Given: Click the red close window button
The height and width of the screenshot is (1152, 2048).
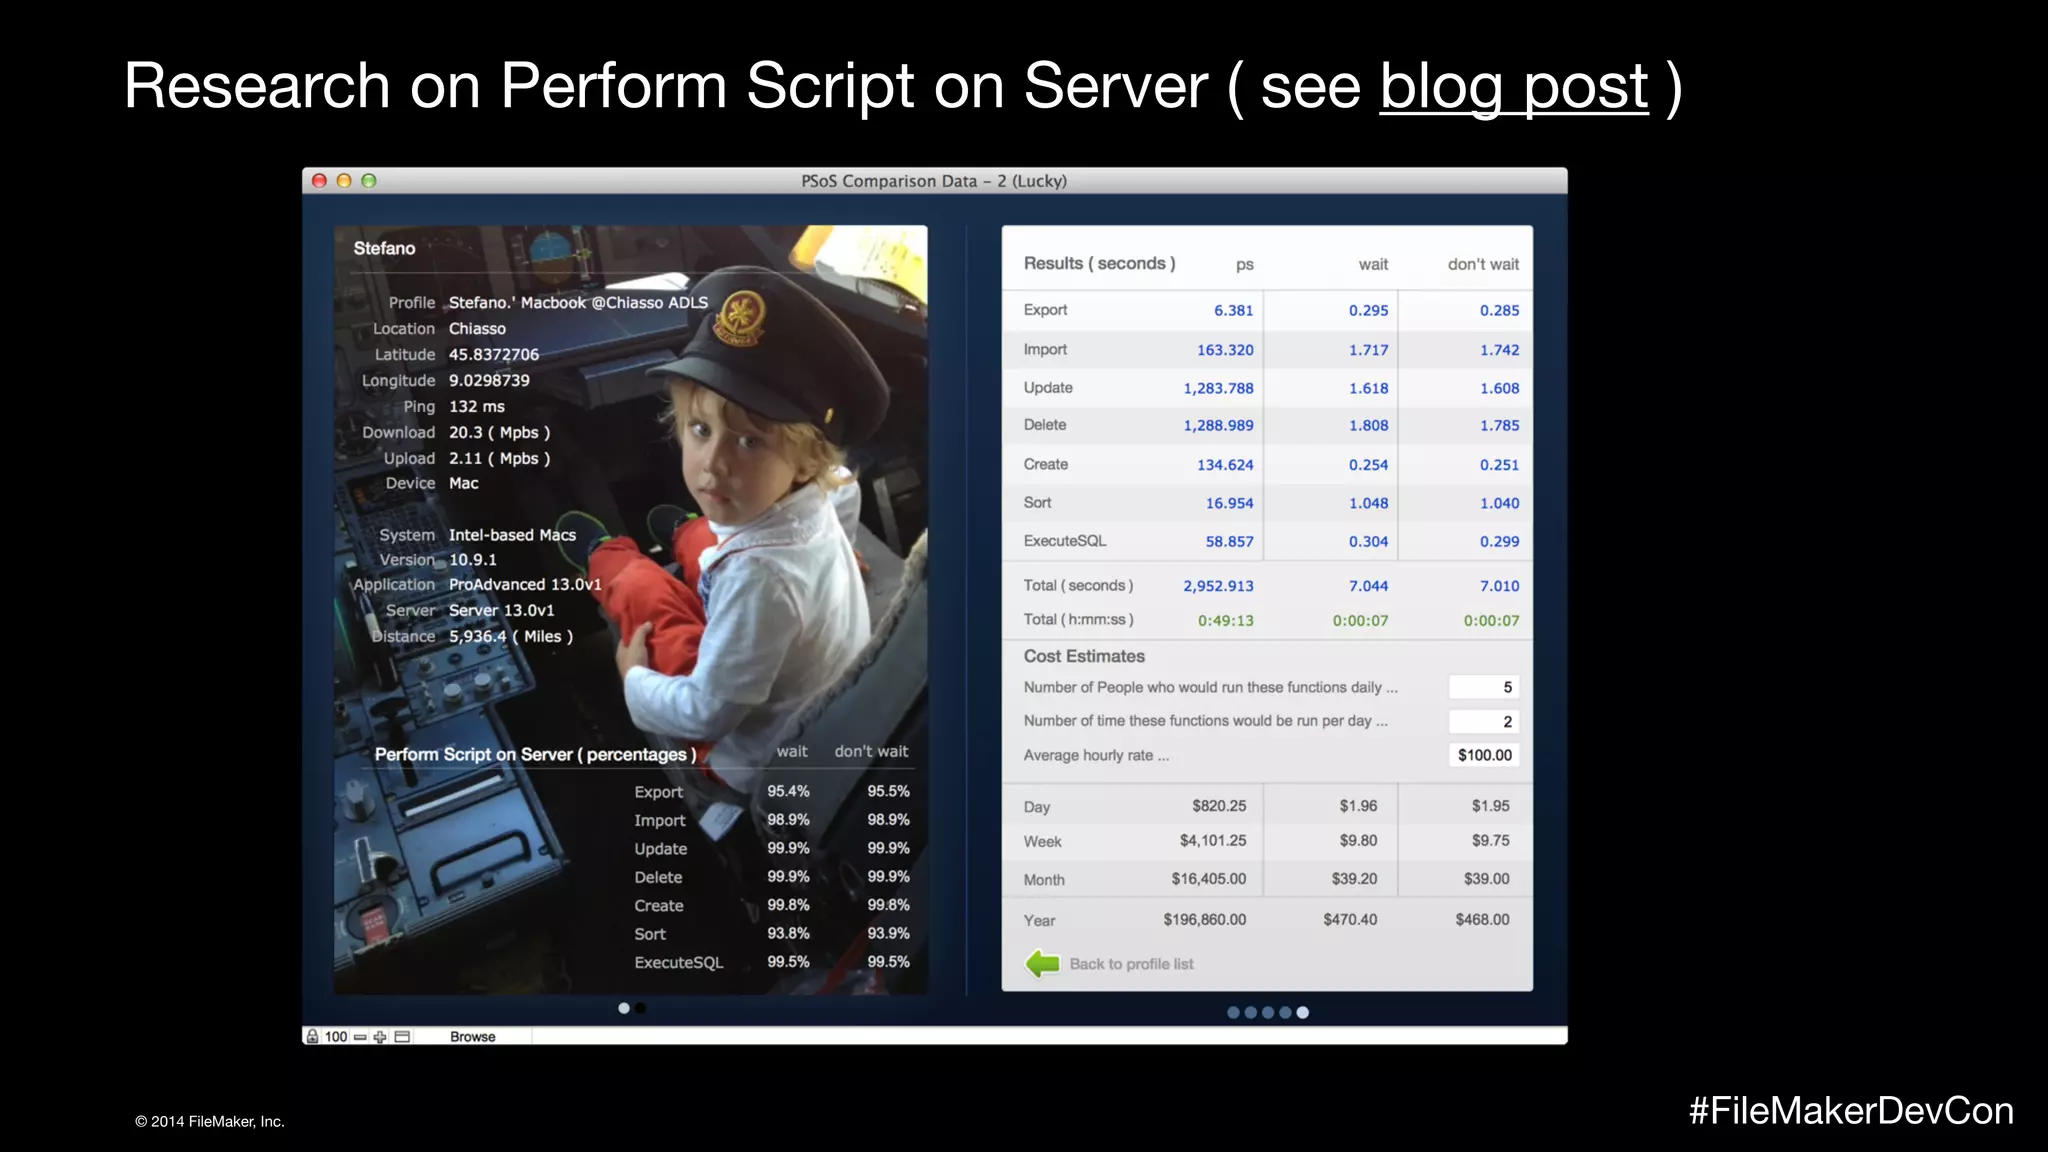Looking at the screenshot, I should click(x=320, y=181).
